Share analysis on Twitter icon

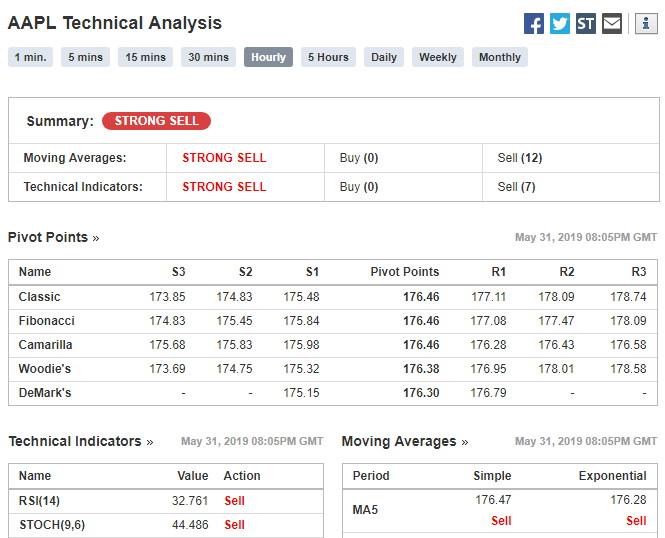click(560, 23)
